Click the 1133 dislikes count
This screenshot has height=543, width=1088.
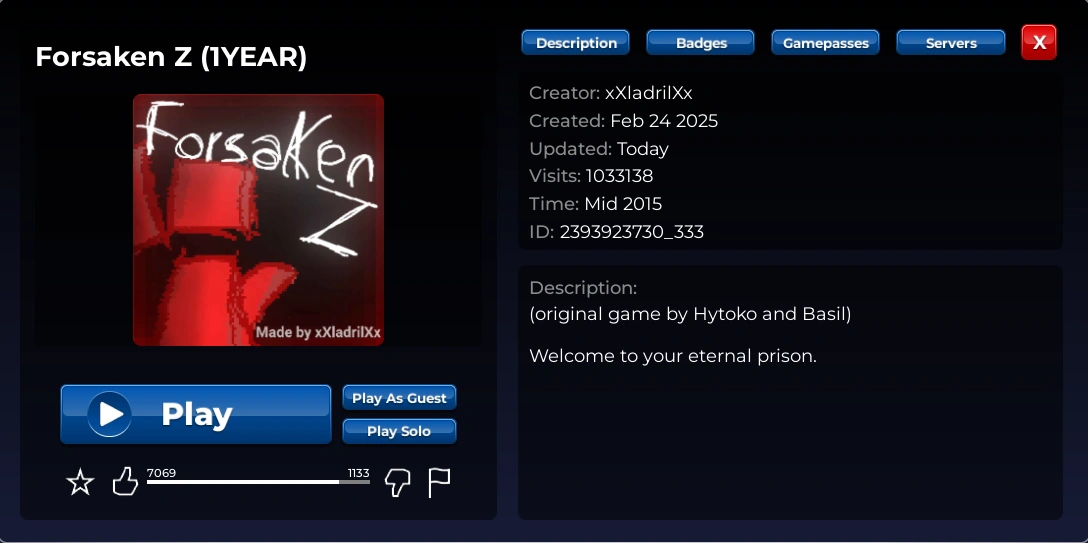tap(358, 473)
